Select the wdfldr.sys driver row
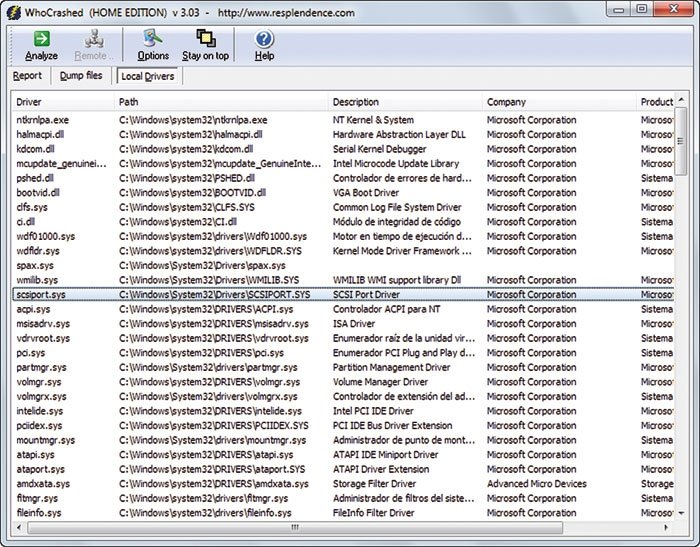This screenshot has width=700, height=547. click(343, 251)
